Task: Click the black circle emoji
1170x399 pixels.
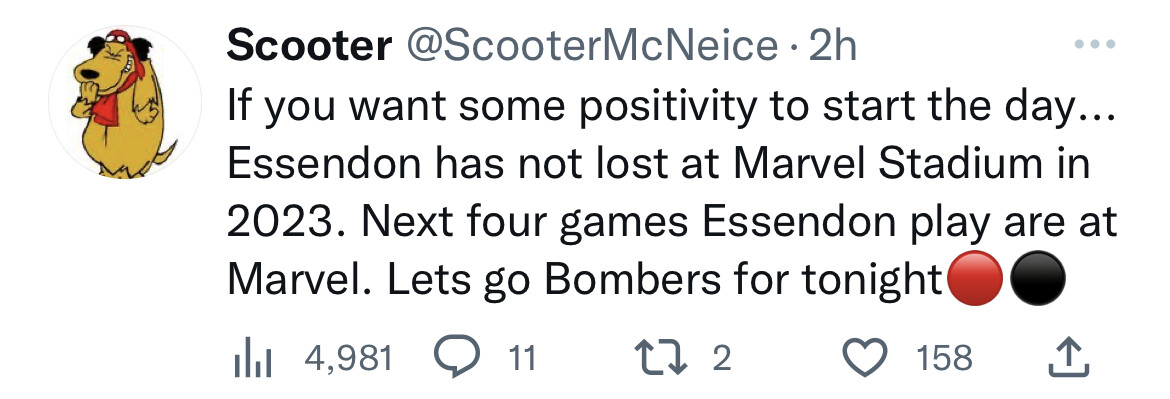Action: pos(1037,279)
